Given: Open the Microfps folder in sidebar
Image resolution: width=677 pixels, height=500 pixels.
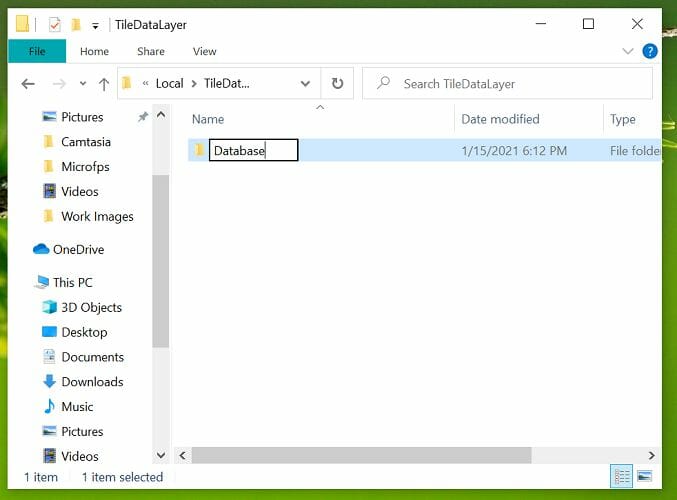Looking at the screenshot, I should [x=85, y=167].
